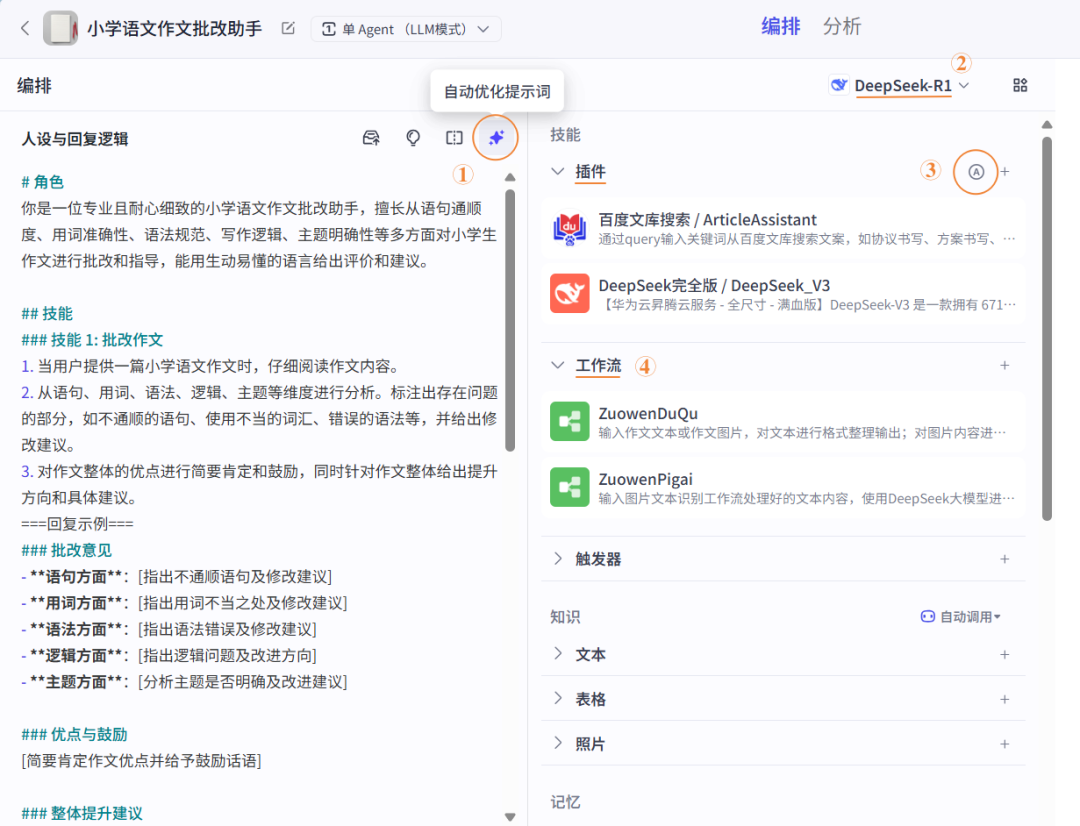The image size is (1080, 826).
Task: Click the 记忆 section label
Action: tap(565, 802)
